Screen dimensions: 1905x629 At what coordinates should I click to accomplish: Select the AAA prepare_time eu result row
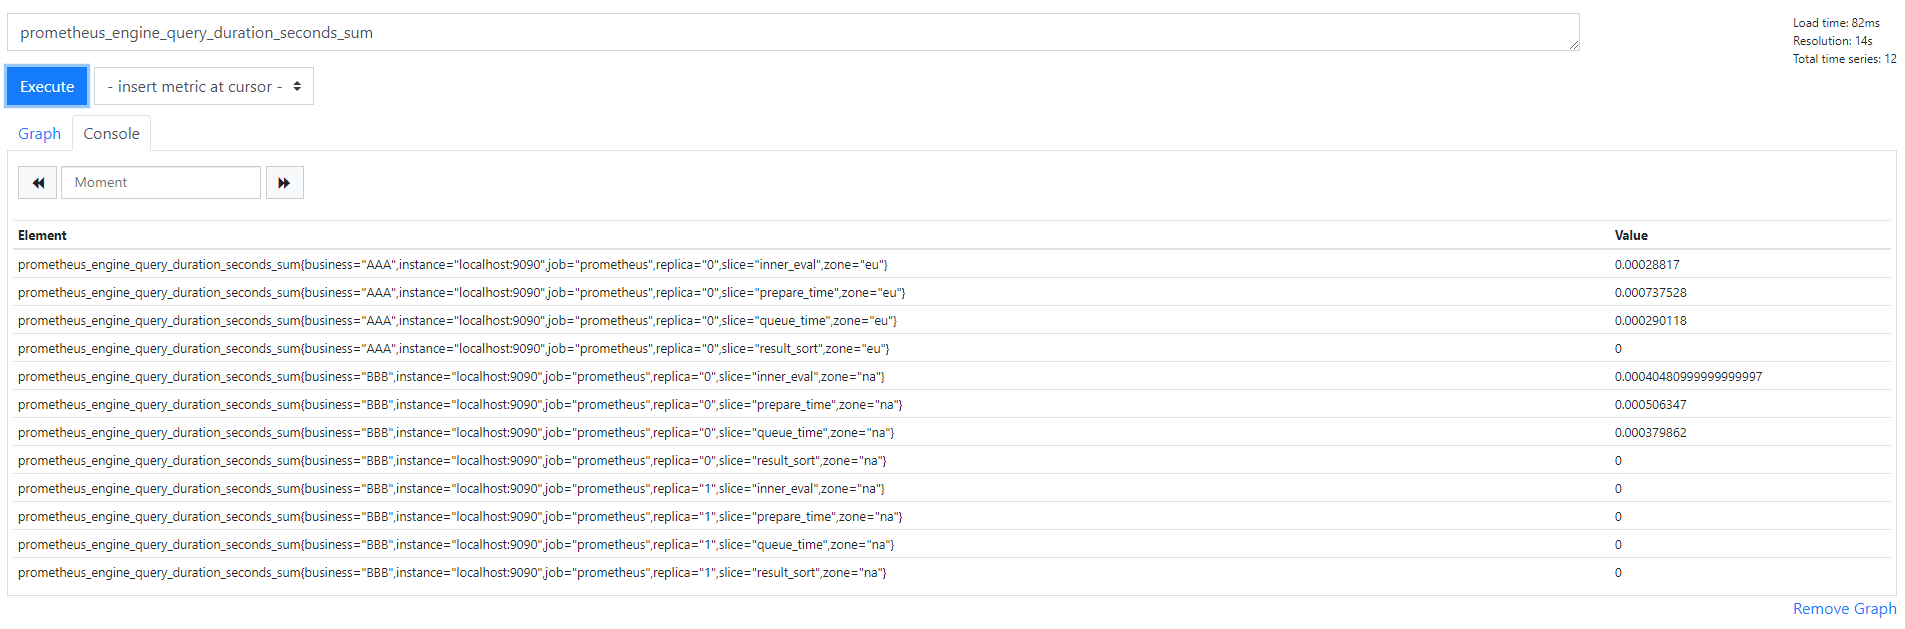point(461,293)
